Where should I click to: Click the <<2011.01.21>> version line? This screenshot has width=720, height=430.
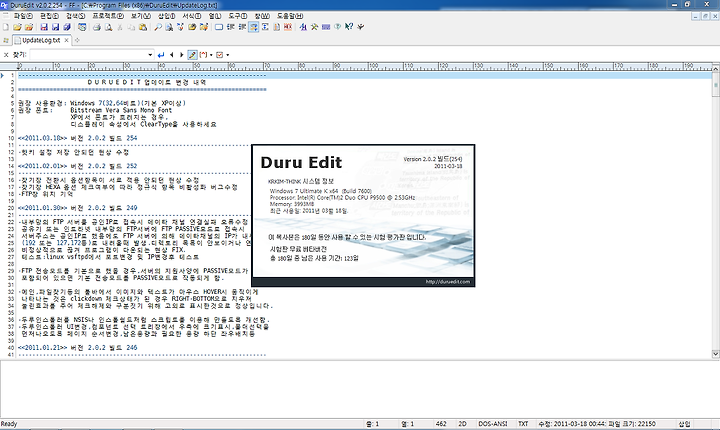tap(78, 348)
